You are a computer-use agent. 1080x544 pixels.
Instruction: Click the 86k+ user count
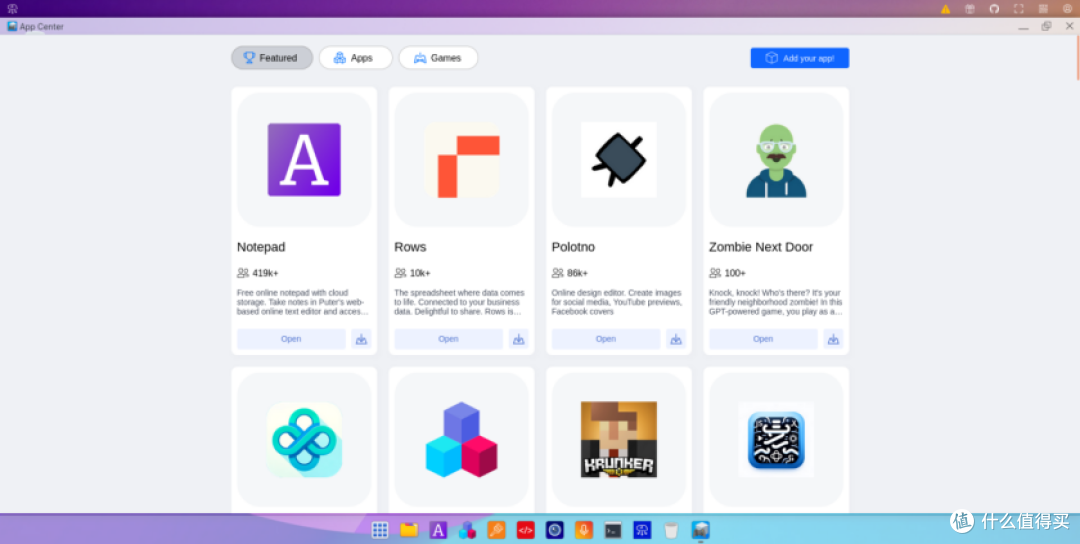[578, 273]
